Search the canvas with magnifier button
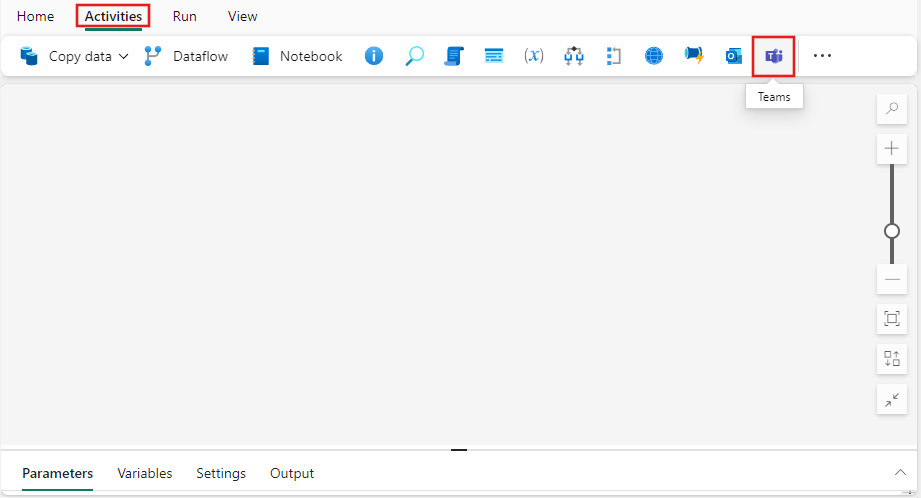The width and height of the screenshot is (921, 498). (x=892, y=109)
